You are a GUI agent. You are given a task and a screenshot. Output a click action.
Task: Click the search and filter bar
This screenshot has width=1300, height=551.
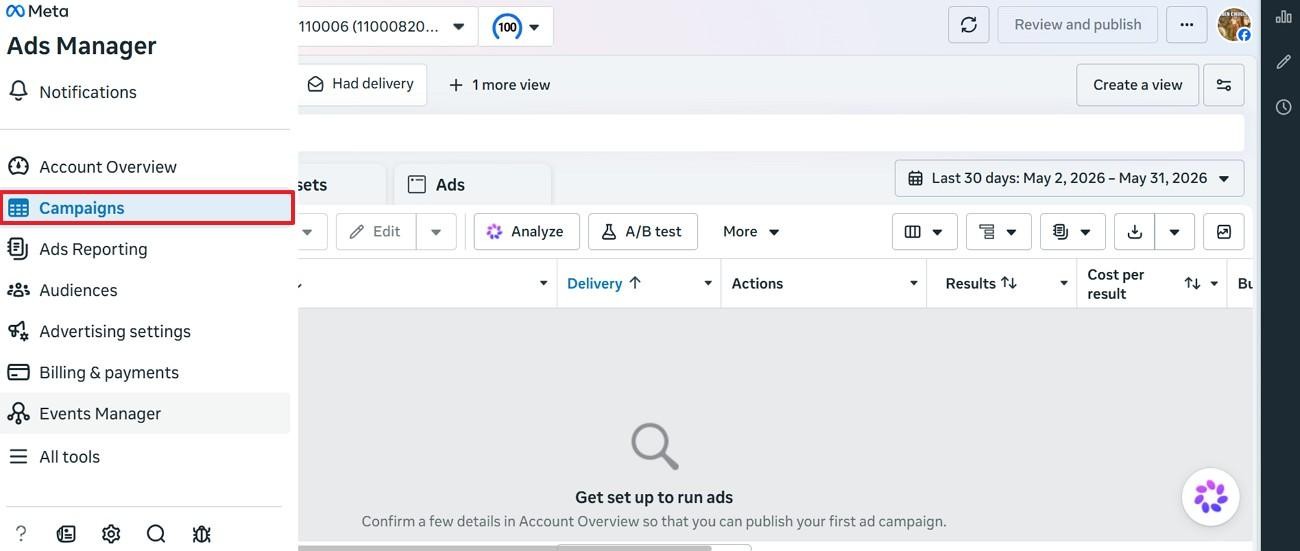771,133
